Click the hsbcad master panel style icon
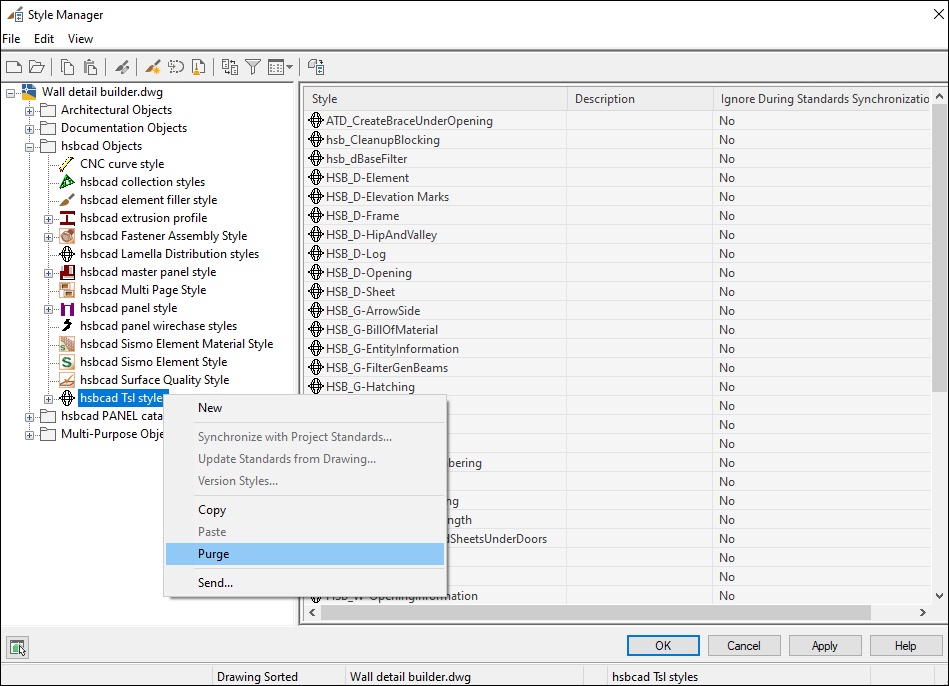The image size is (949, 686). point(67,272)
